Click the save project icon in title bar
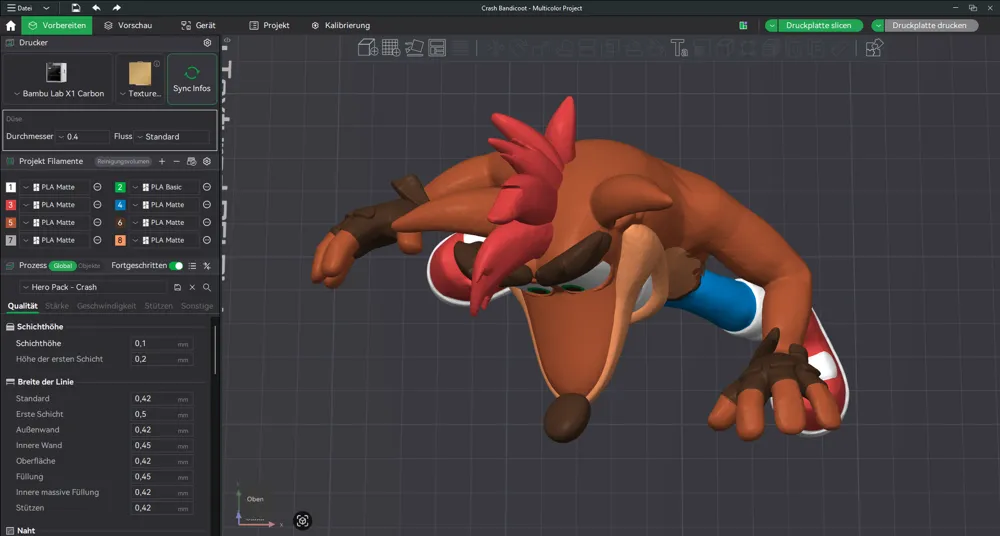This screenshot has width=1000, height=536. 76,8
